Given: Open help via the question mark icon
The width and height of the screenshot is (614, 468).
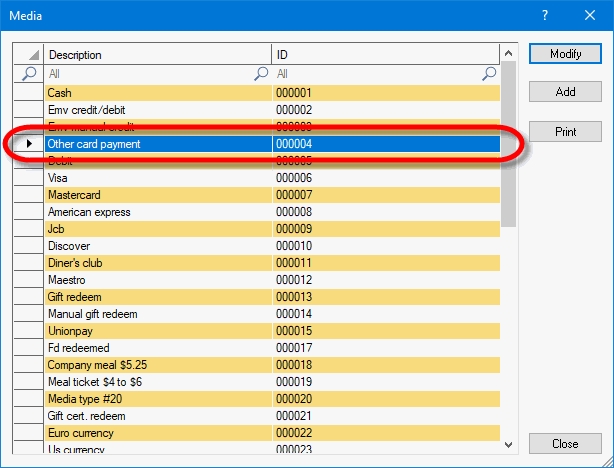Looking at the screenshot, I should 545,15.
